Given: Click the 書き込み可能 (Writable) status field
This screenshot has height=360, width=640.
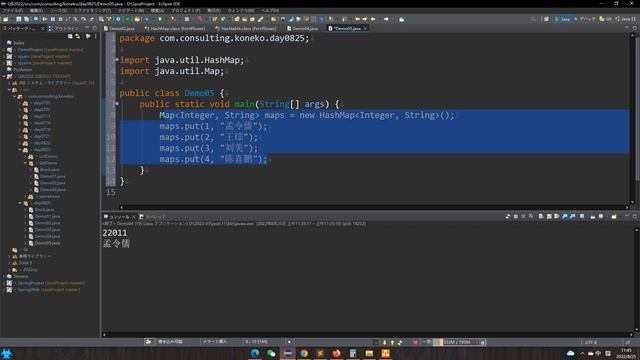Looking at the screenshot, I should (x=170, y=342).
